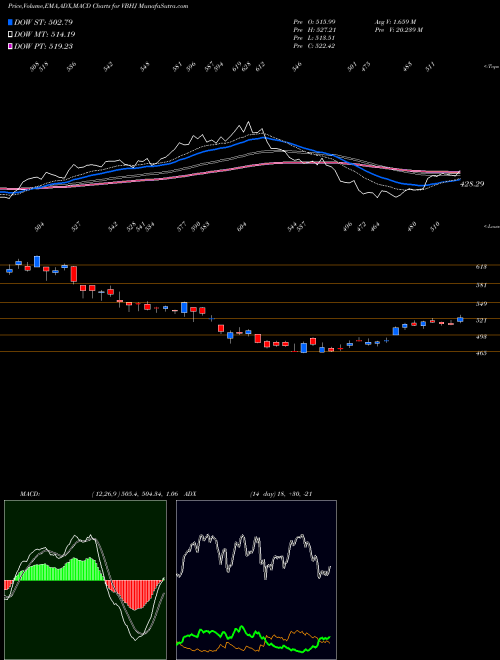Click the 'Avg V: 1.659 M' volume text
Viewport: 500px width, 660px height.
tap(395, 21)
